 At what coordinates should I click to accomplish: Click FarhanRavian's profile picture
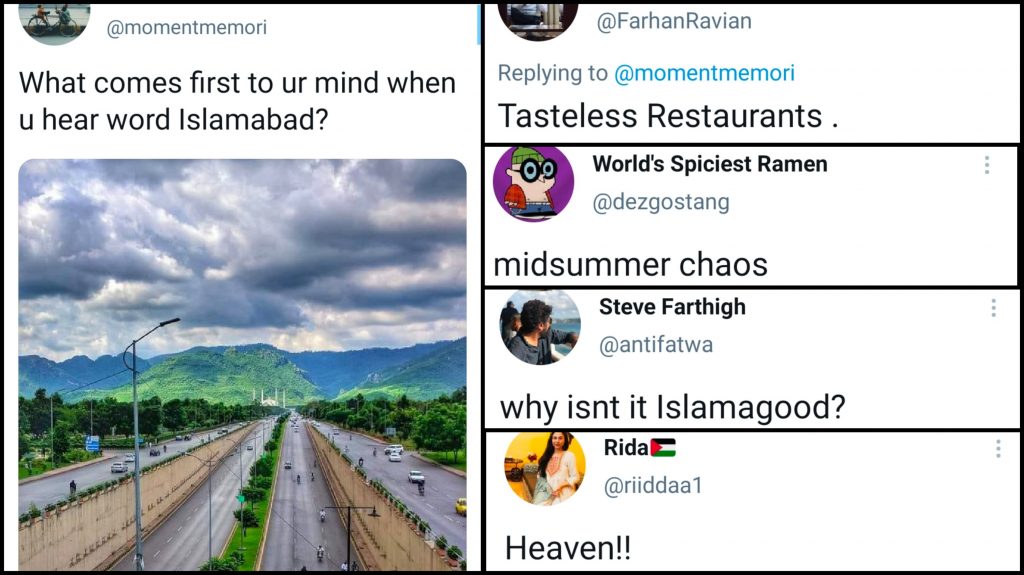tap(537, 19)
